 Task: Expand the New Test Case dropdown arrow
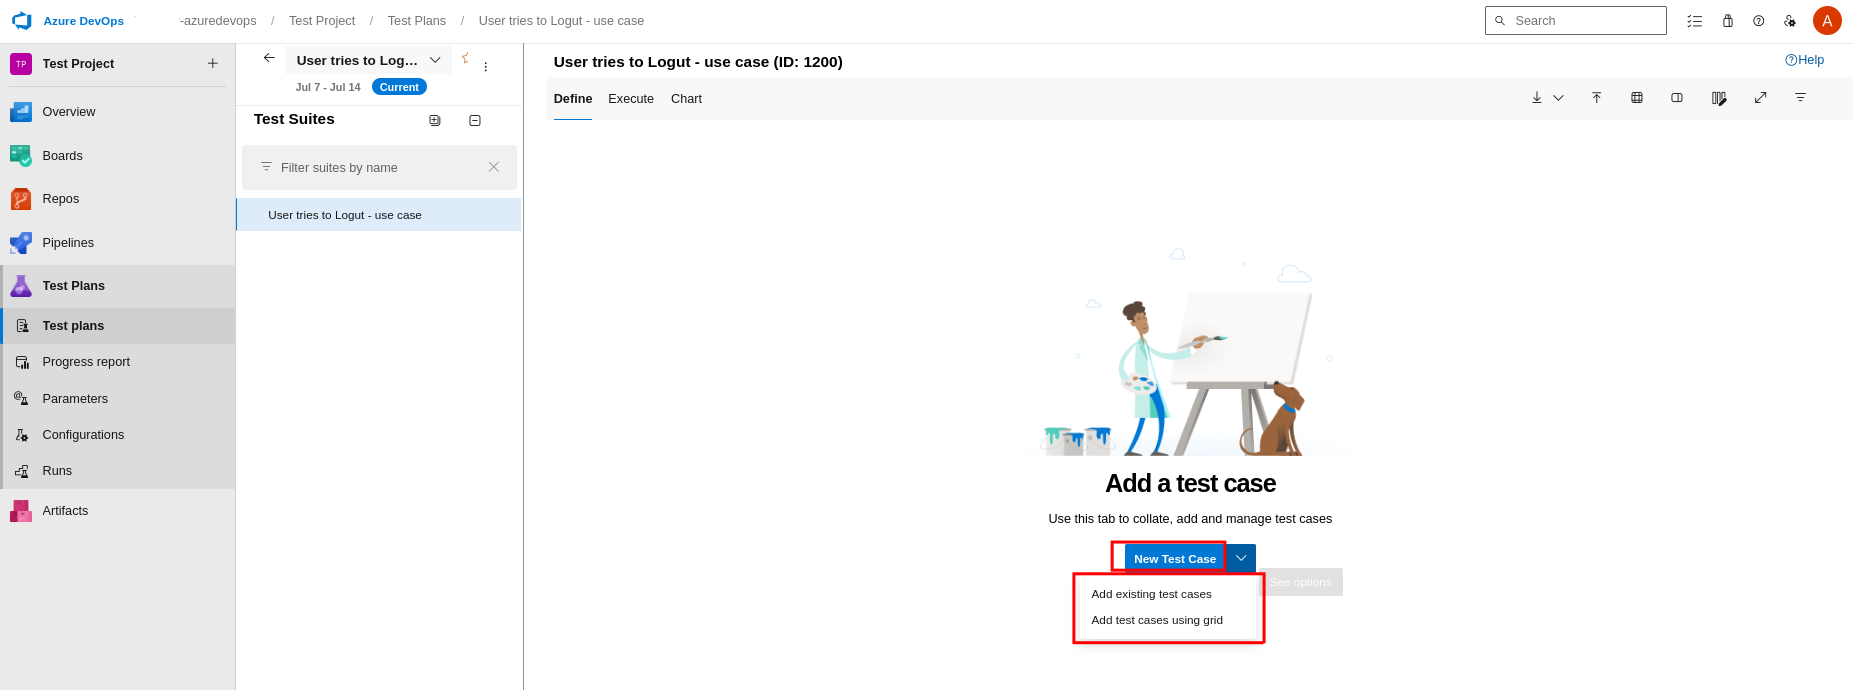tap(1241, 558)
